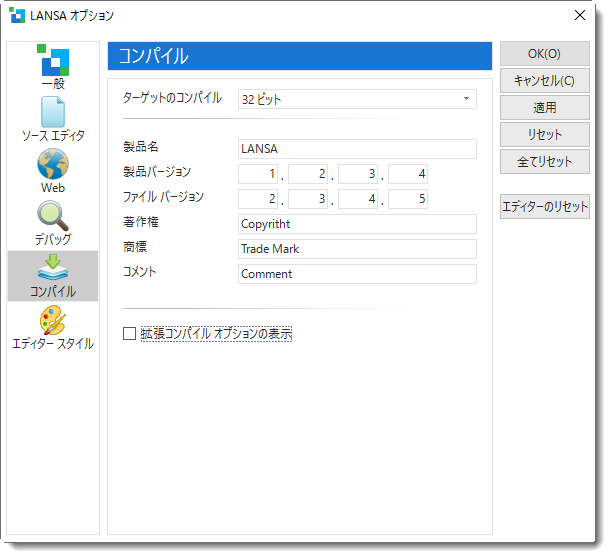Click the third 製品バージョン box with 3

pyautogui.click(x=358, y=174)
